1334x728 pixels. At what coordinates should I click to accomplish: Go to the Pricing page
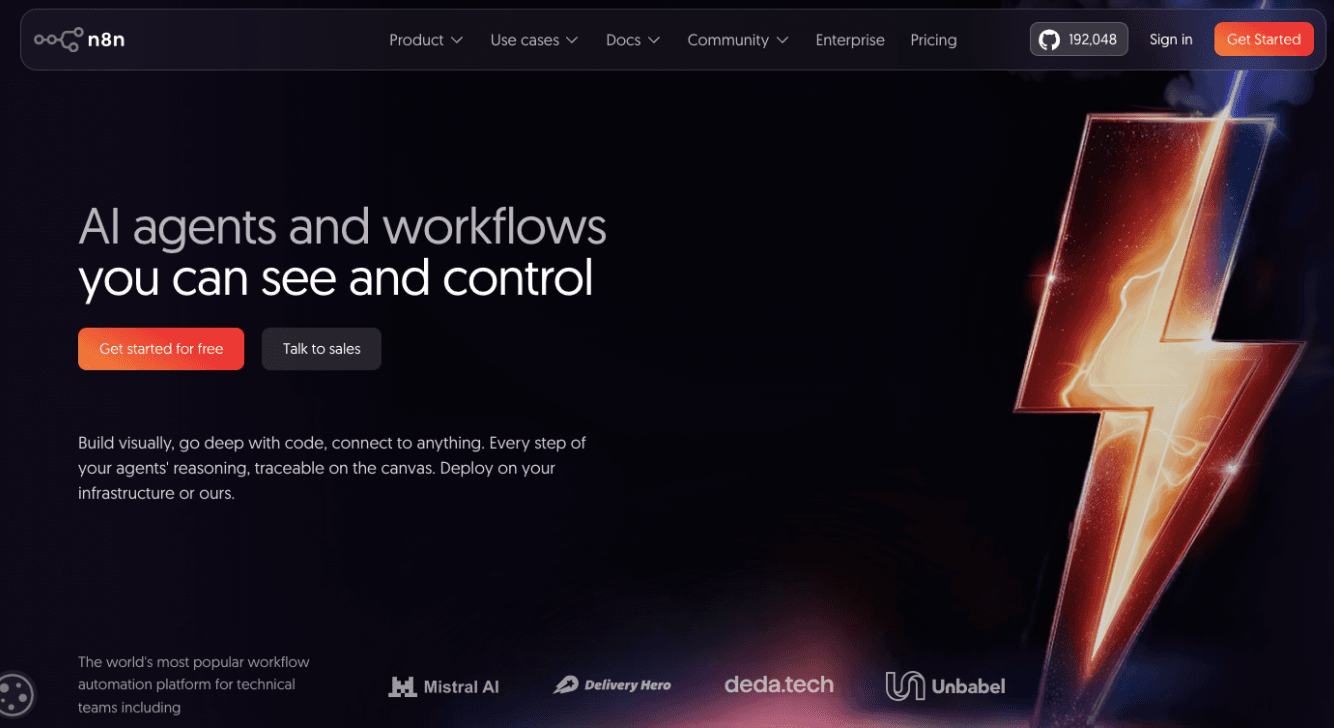point(933,40)
